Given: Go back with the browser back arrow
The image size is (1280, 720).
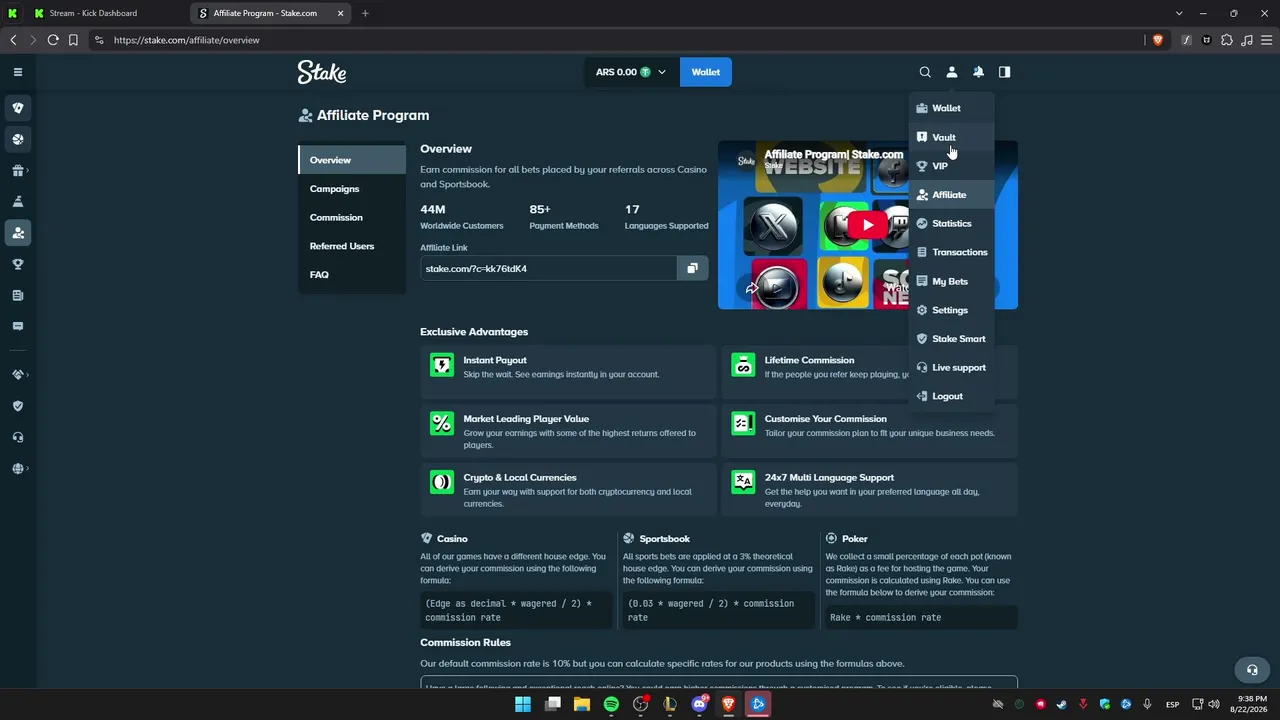Looking at the screenshot, I should pos(13,40).
